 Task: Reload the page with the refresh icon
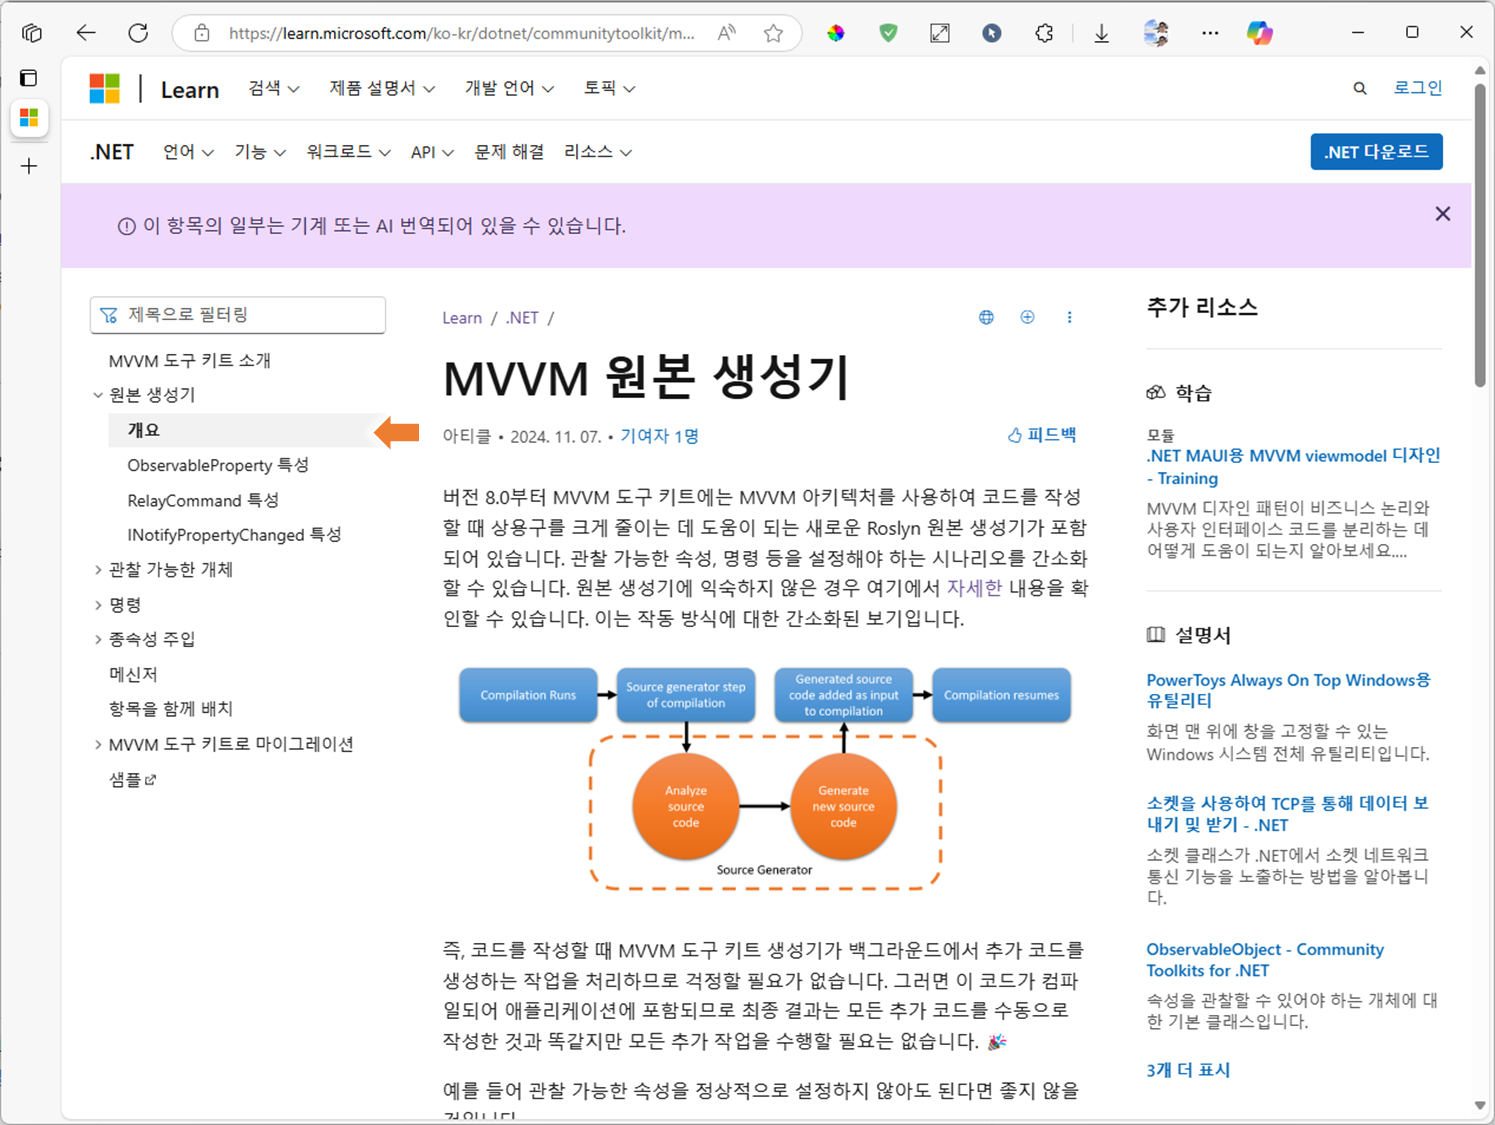pos(138,33)
